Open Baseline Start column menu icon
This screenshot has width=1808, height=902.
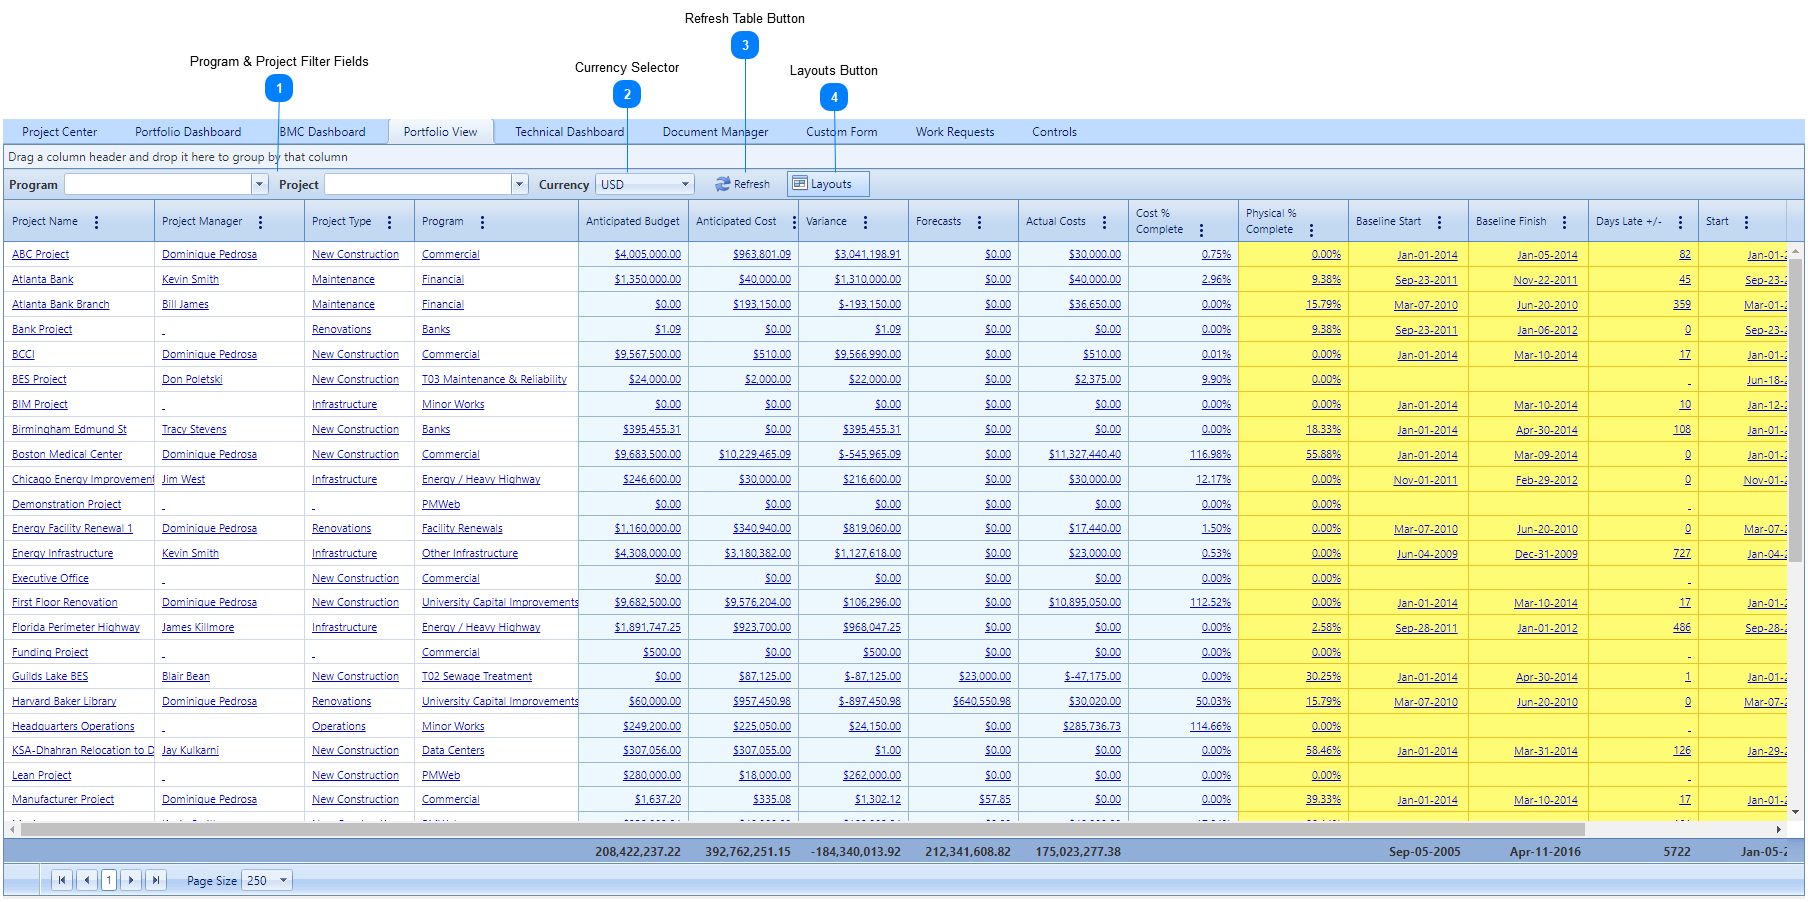[1439, 222]
